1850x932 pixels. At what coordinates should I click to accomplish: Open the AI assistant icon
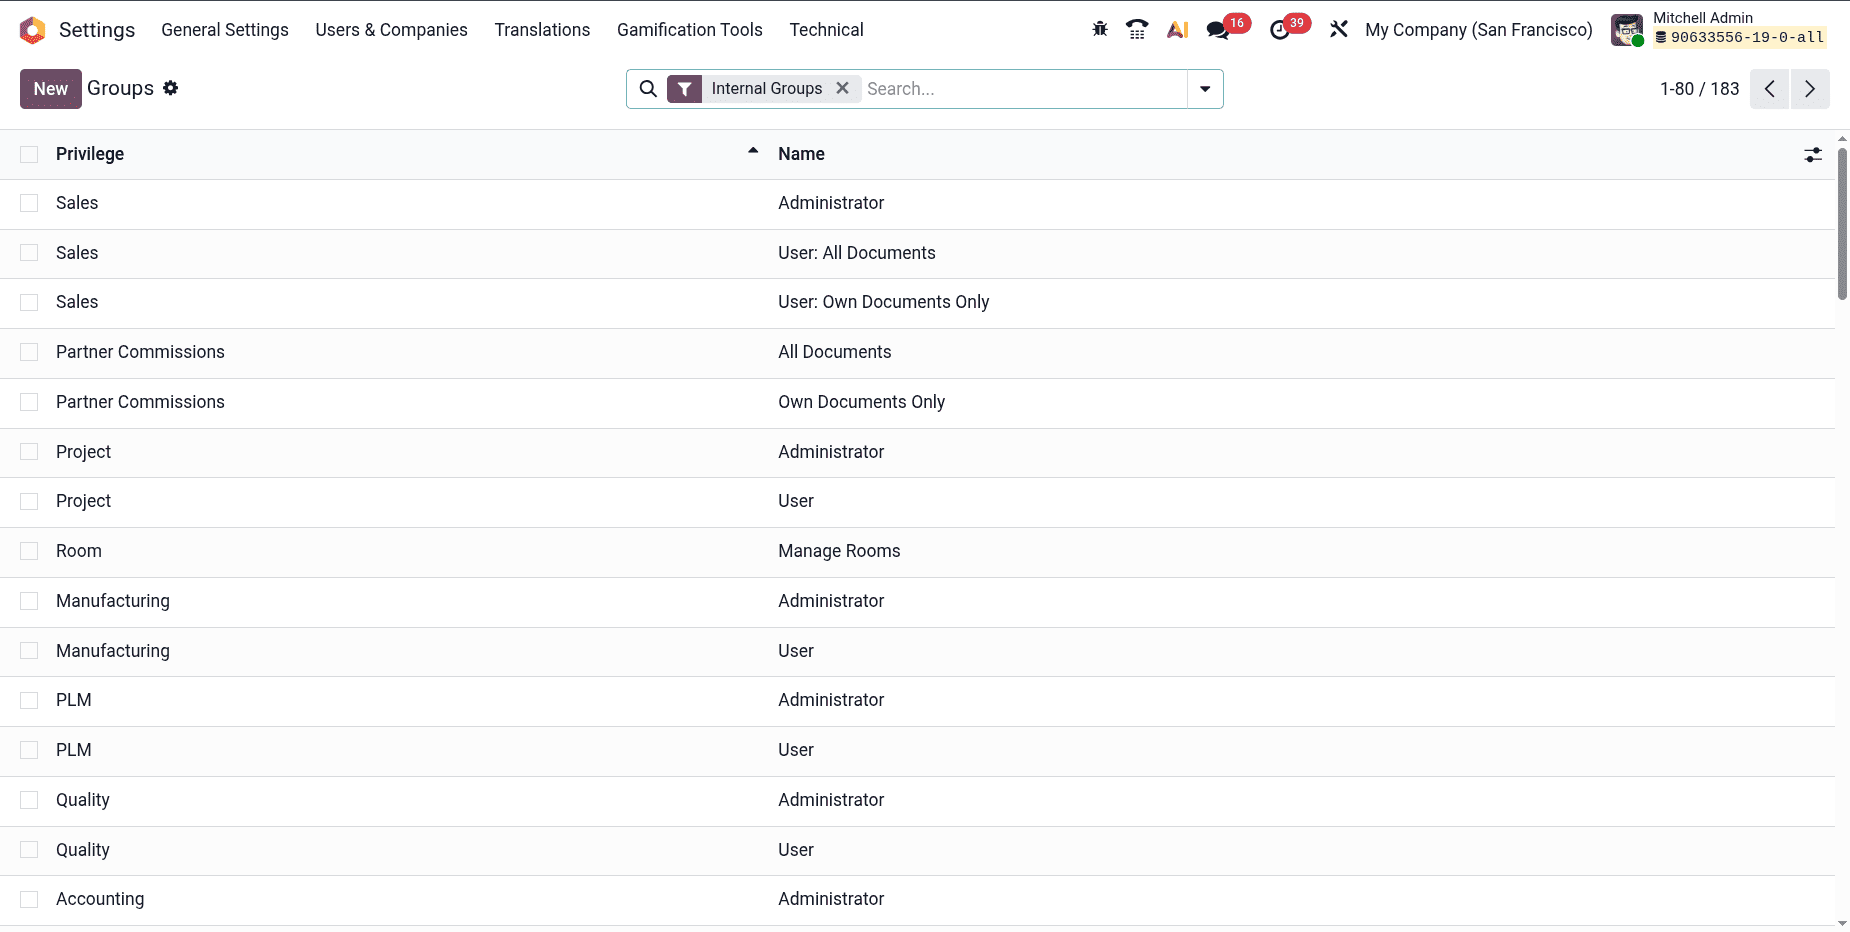click(x=1177, y=29)
